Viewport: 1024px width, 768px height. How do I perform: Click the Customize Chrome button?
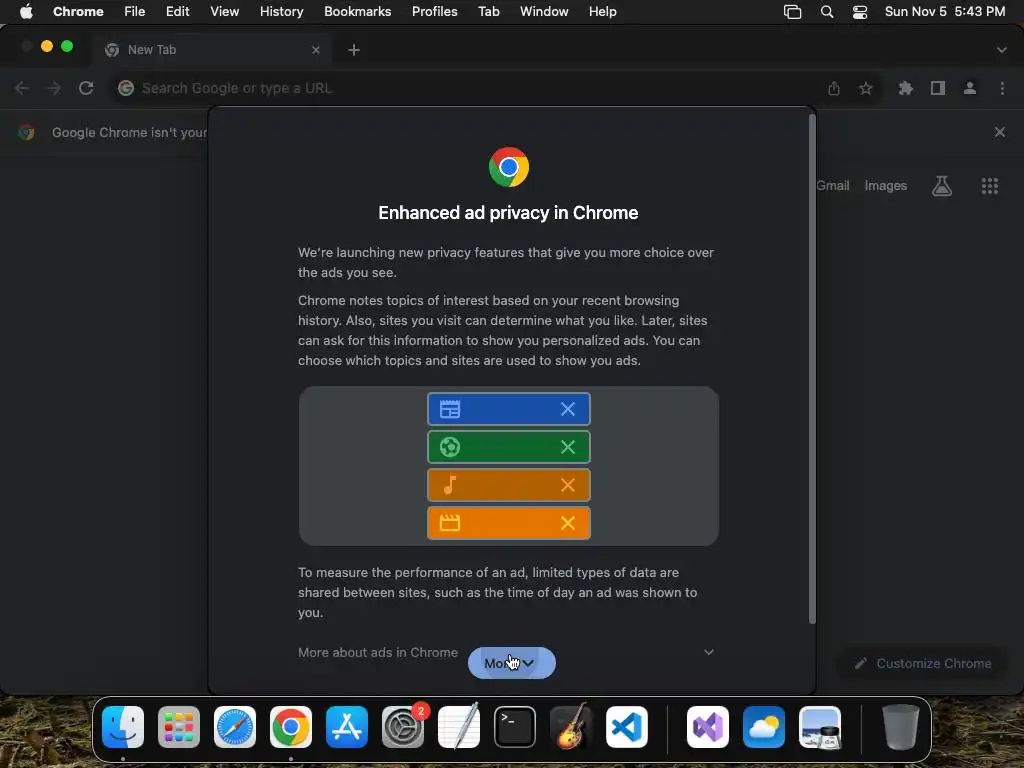(923, 664)
